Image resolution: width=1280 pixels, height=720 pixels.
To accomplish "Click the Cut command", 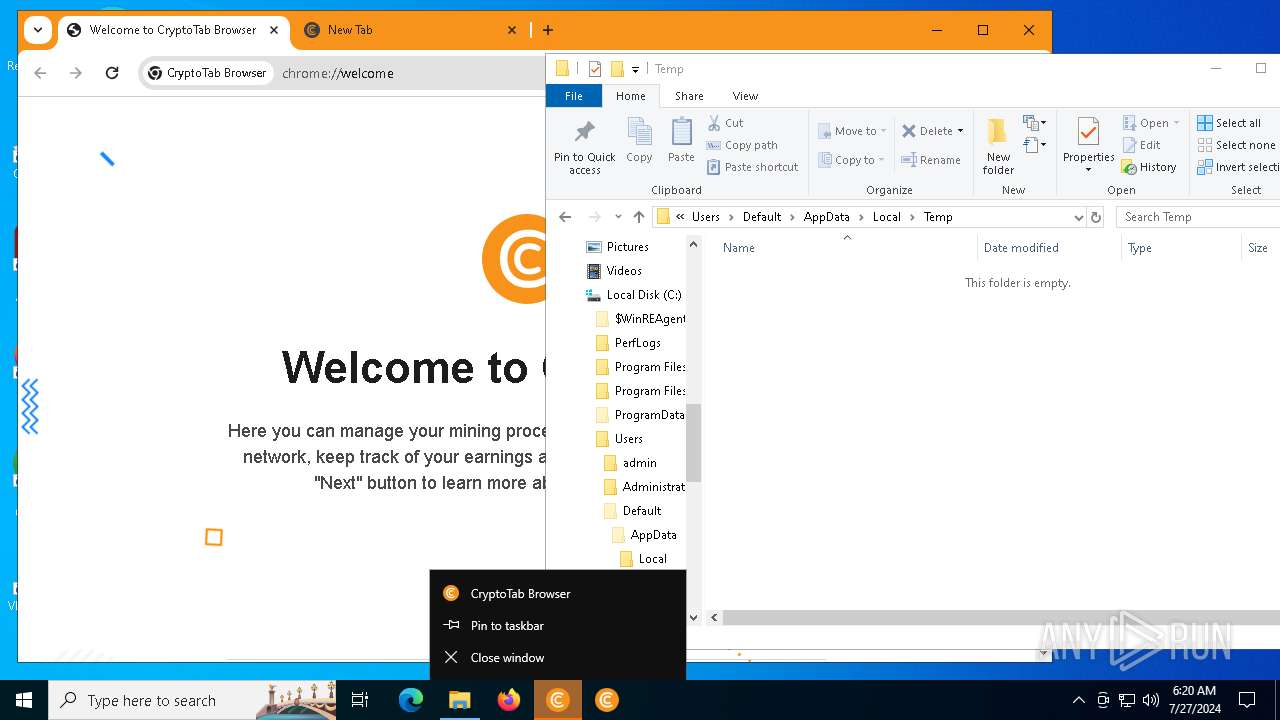I will [726, 123].
